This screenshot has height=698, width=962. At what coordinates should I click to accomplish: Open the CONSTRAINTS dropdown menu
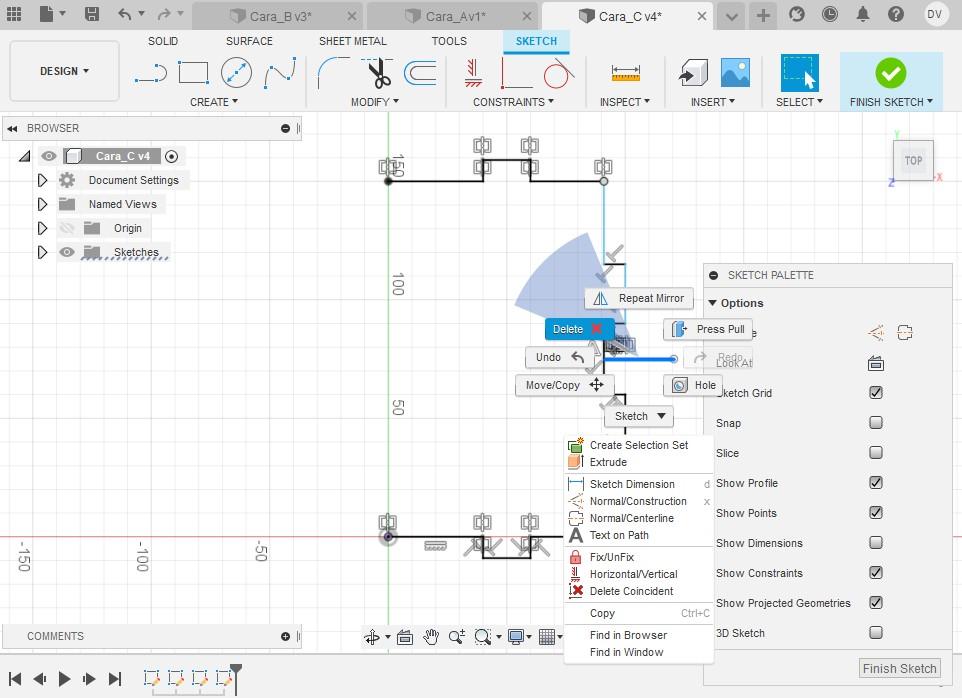513,102
